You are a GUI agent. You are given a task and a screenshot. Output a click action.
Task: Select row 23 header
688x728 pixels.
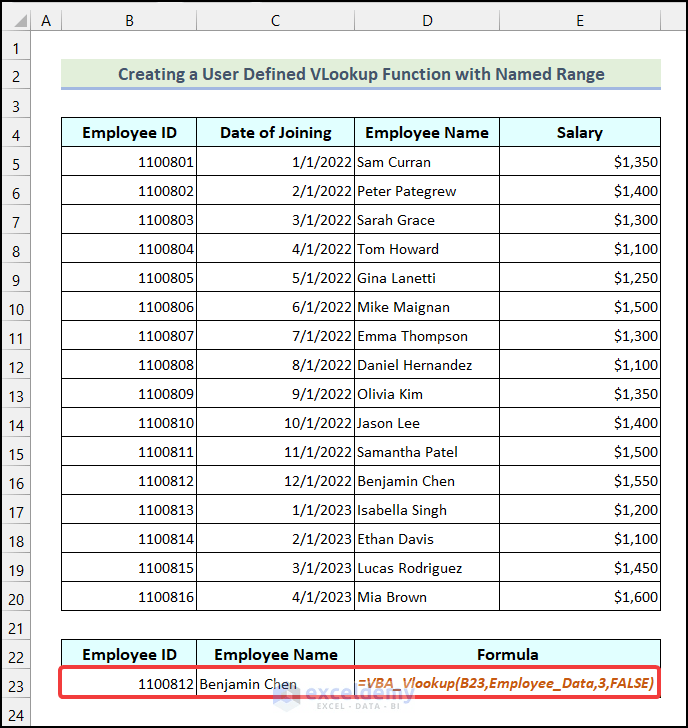[16, 683]
